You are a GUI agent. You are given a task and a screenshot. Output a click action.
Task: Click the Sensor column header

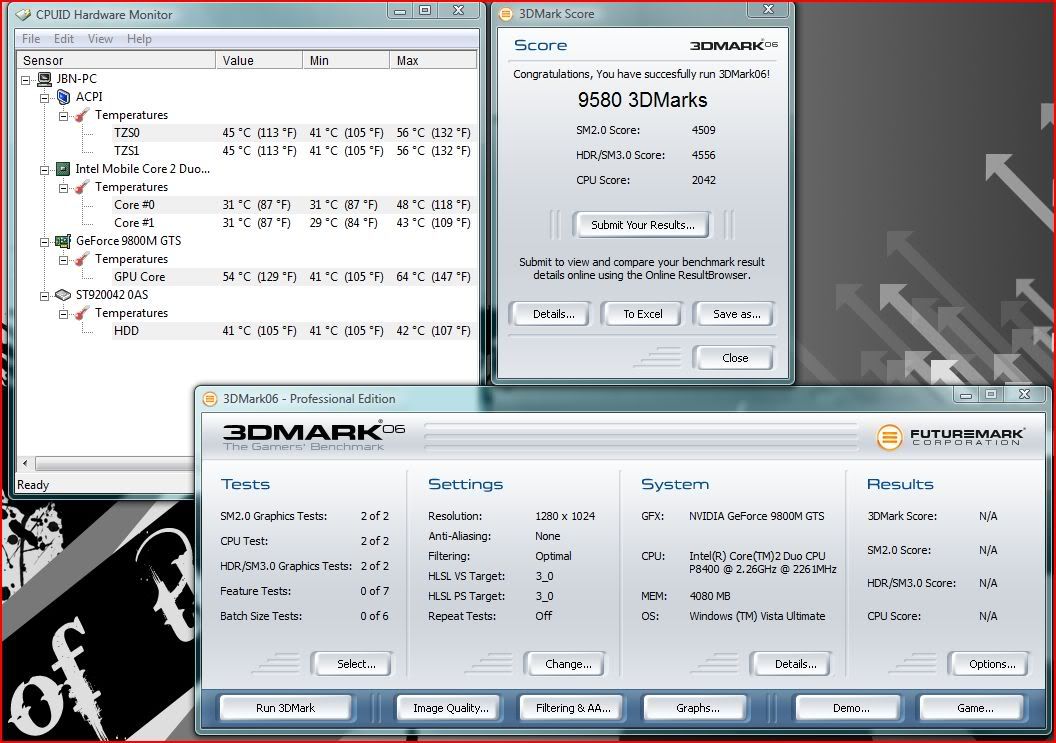pos(116,61)
